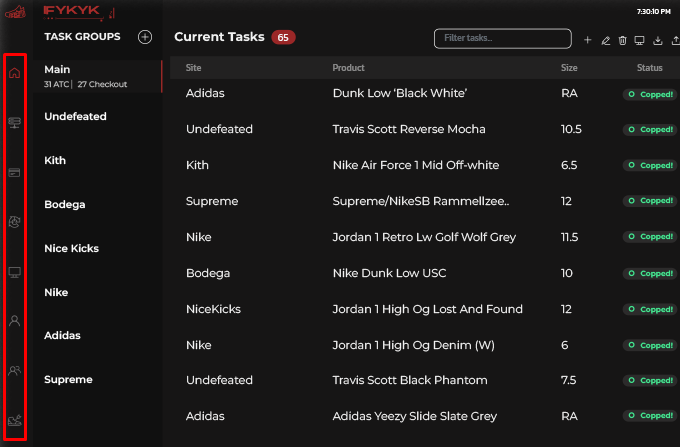
Task: Select the Bodega task group
Action: [65, 205]
